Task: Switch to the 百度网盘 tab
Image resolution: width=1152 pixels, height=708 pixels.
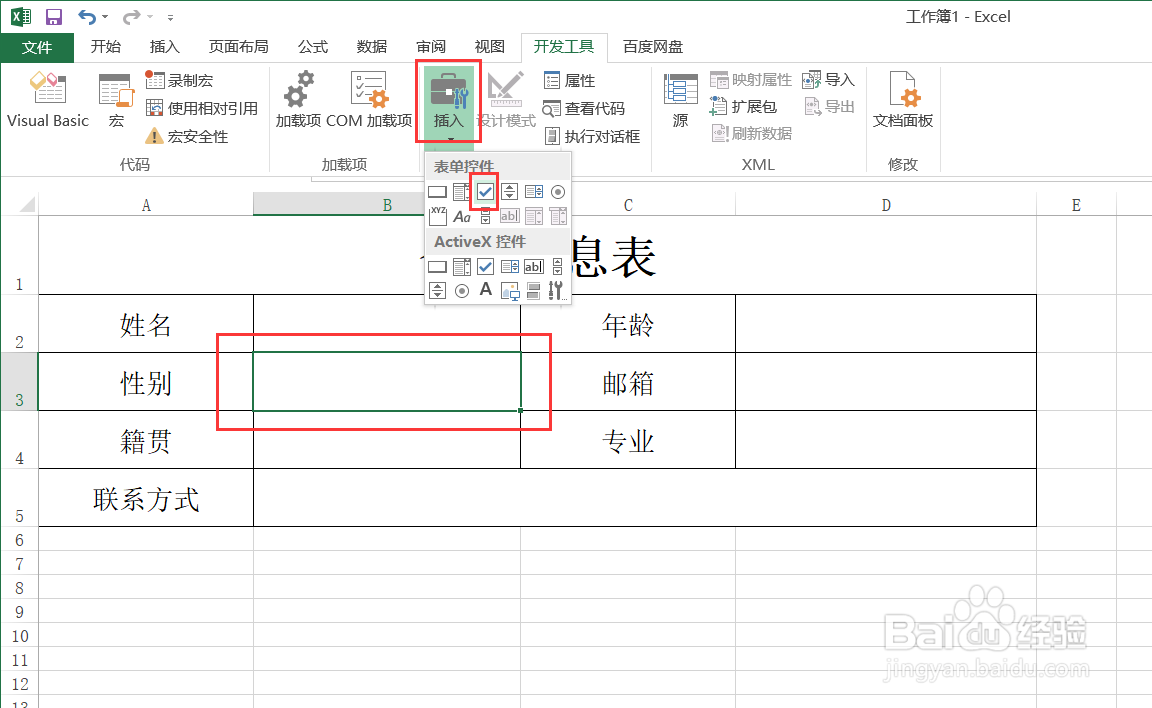Action: point(653,47)
